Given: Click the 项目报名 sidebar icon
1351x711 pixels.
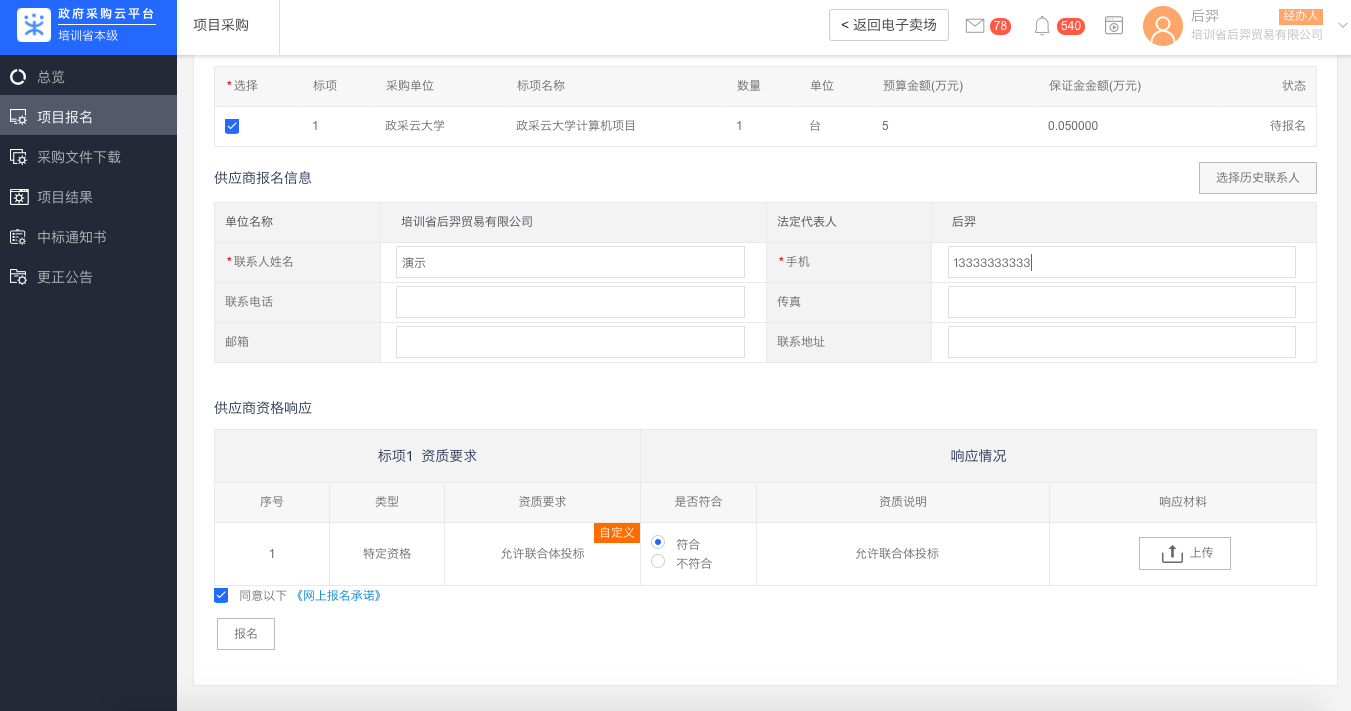Looking at the screenshot, I should 17,117.
